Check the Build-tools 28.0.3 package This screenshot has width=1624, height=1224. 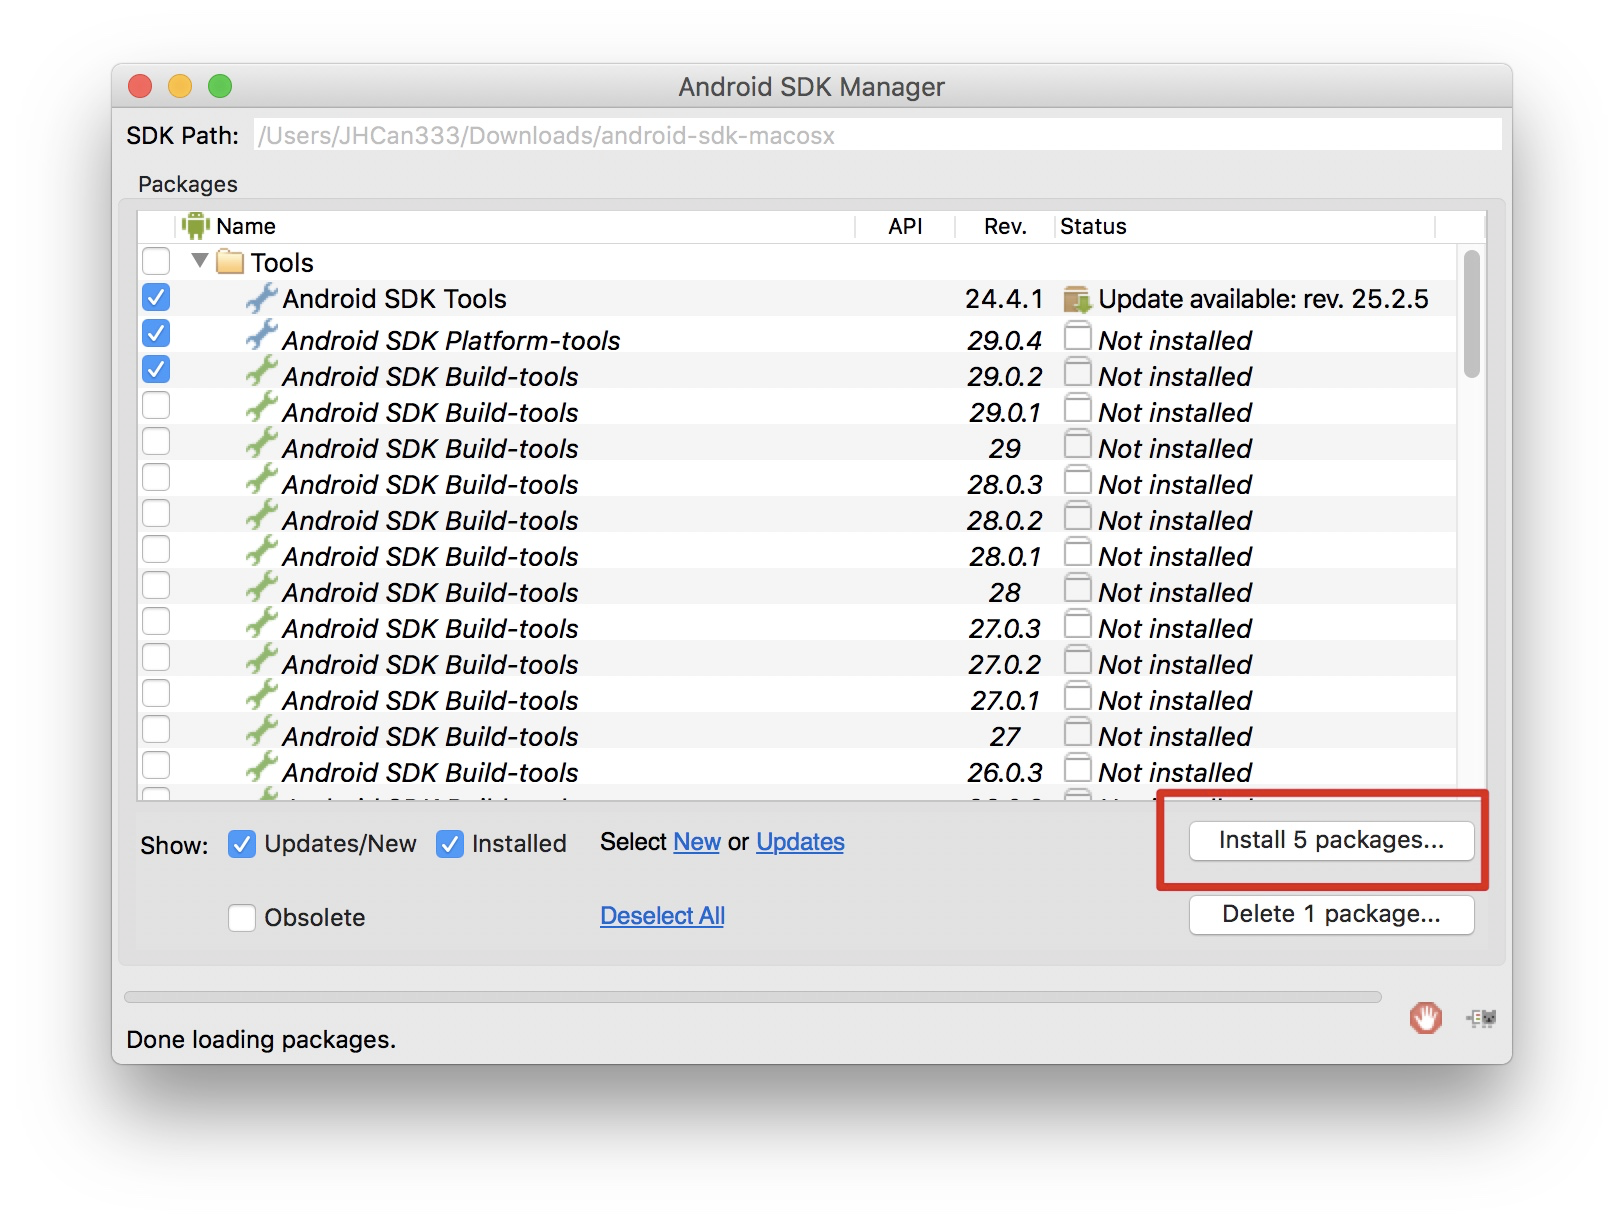pos(156,477)
